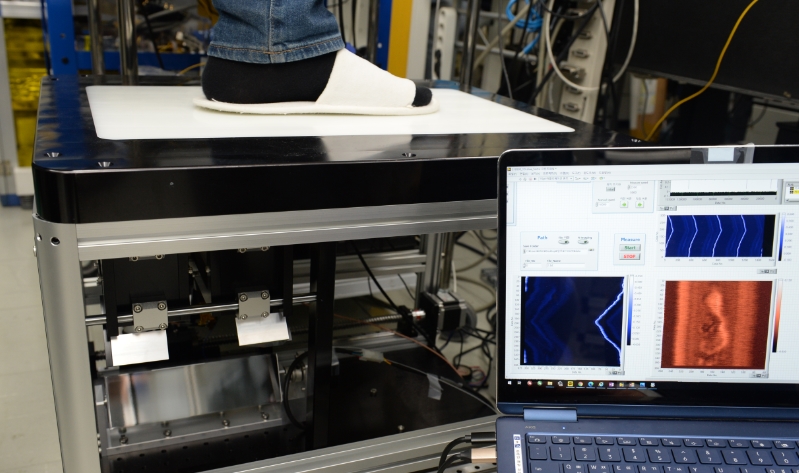Image resolution: width=799 pixels, height=473 pixels.
Task: Click the Measure speed numeric field
Action: 635,187
